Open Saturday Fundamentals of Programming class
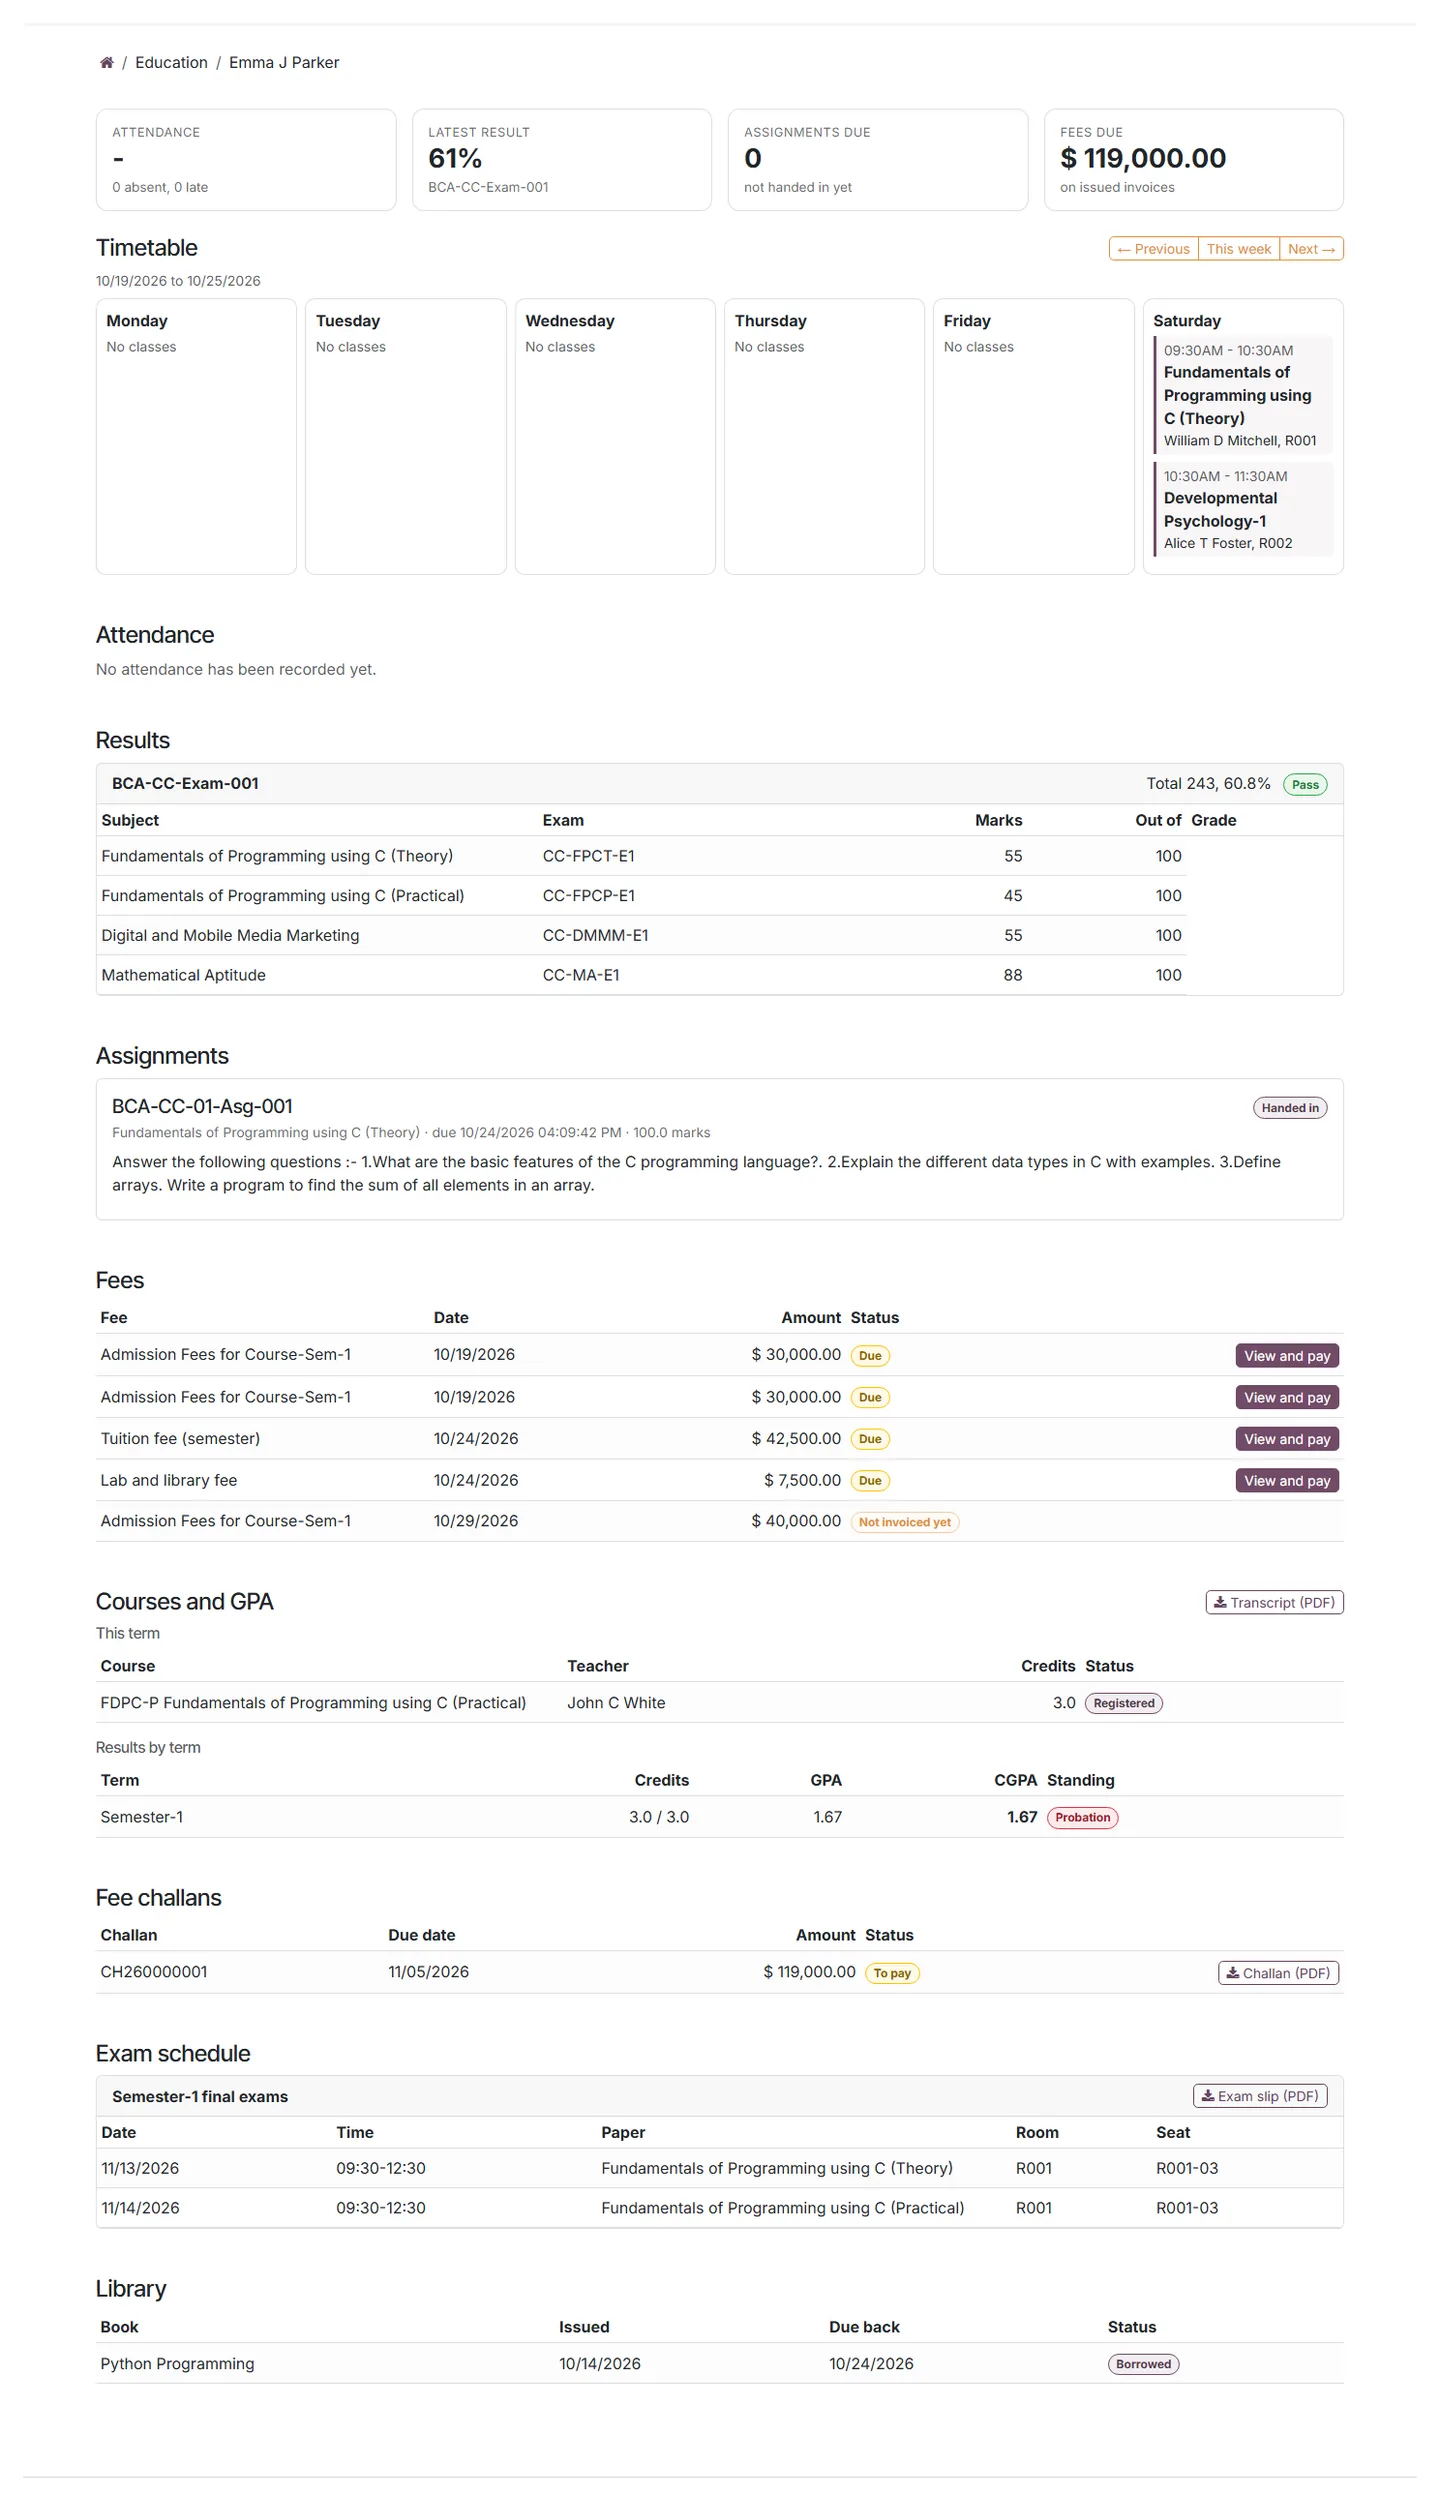Screen dimensions: 1440x2501 tap(1243, 395)
